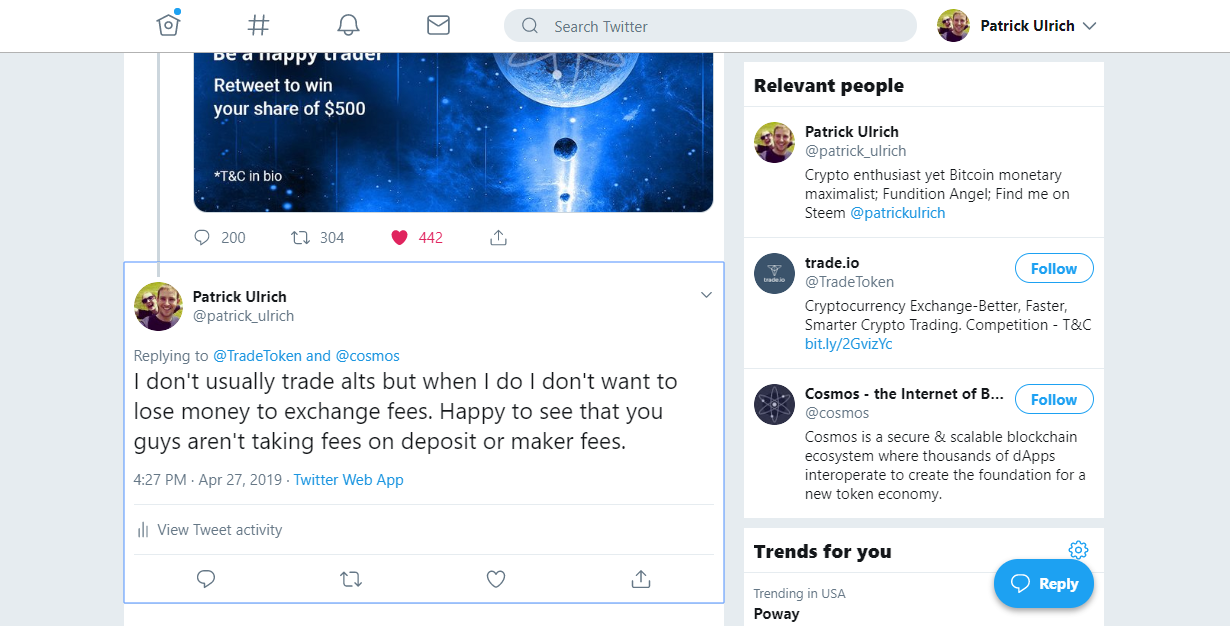Follow the Cosmos account
The width and height of the screenshot is (1230, 626).
(1054, 400)
